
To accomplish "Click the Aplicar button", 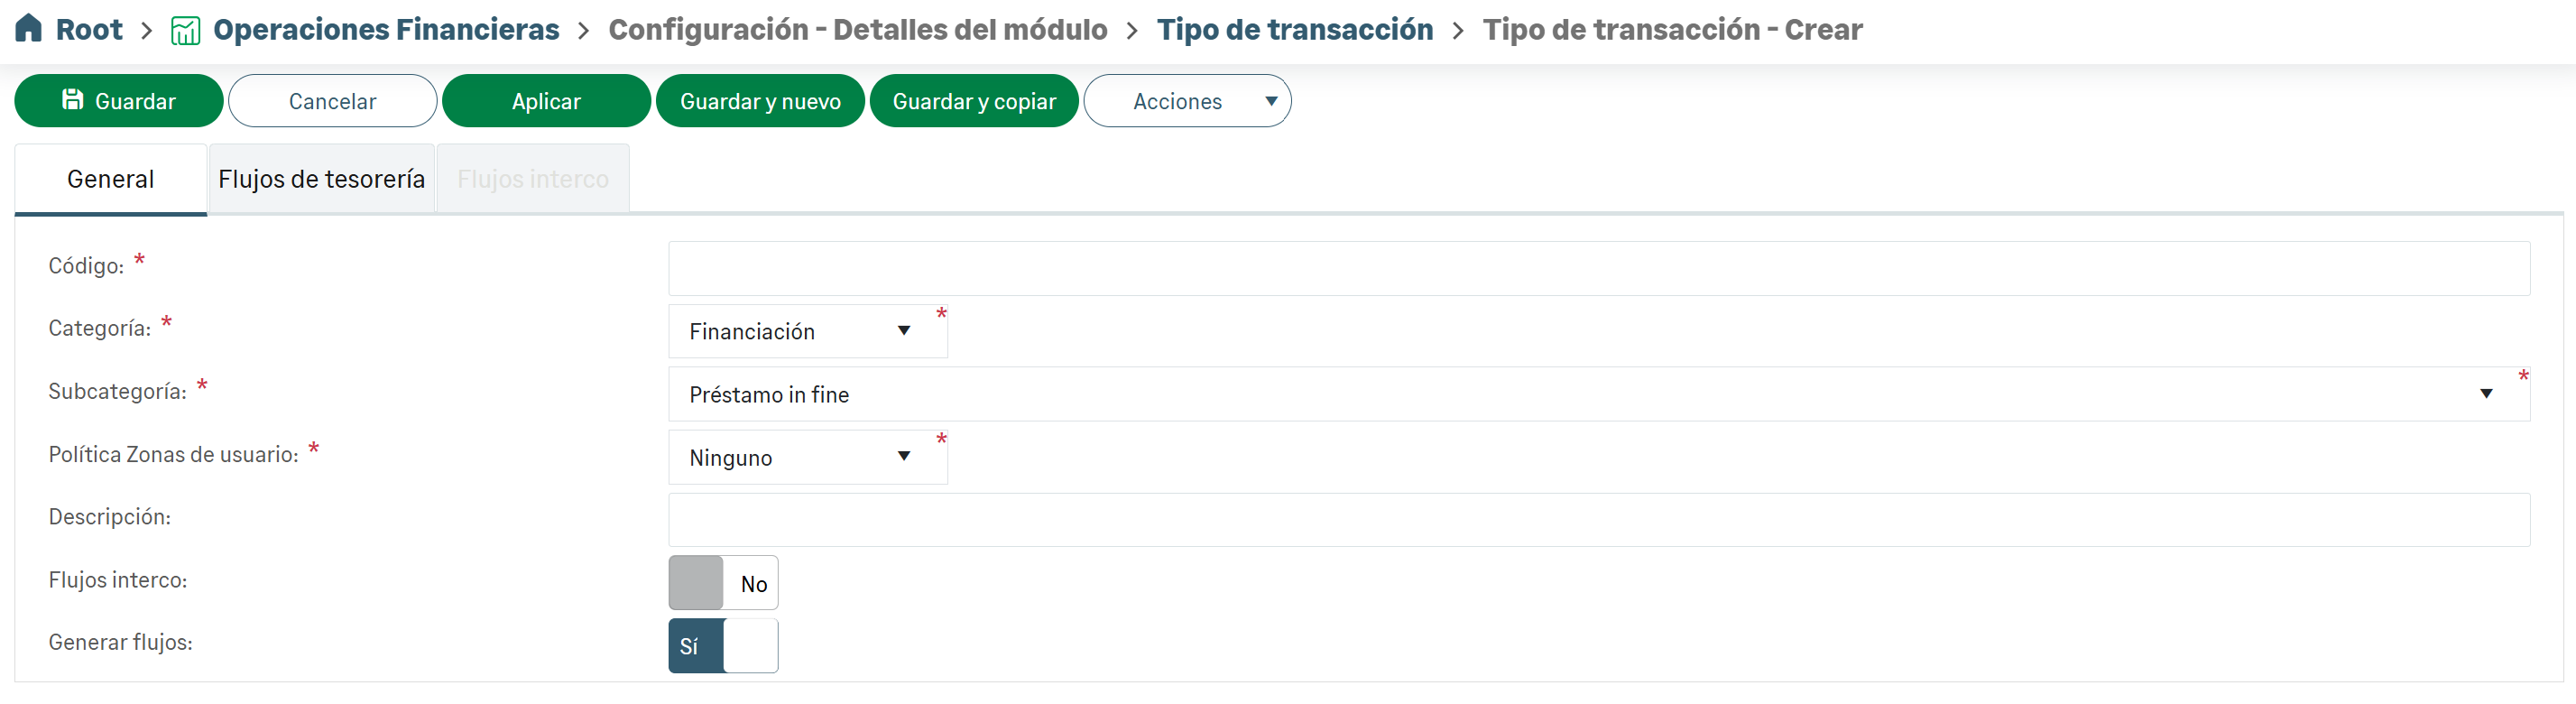I will point(546,101).
